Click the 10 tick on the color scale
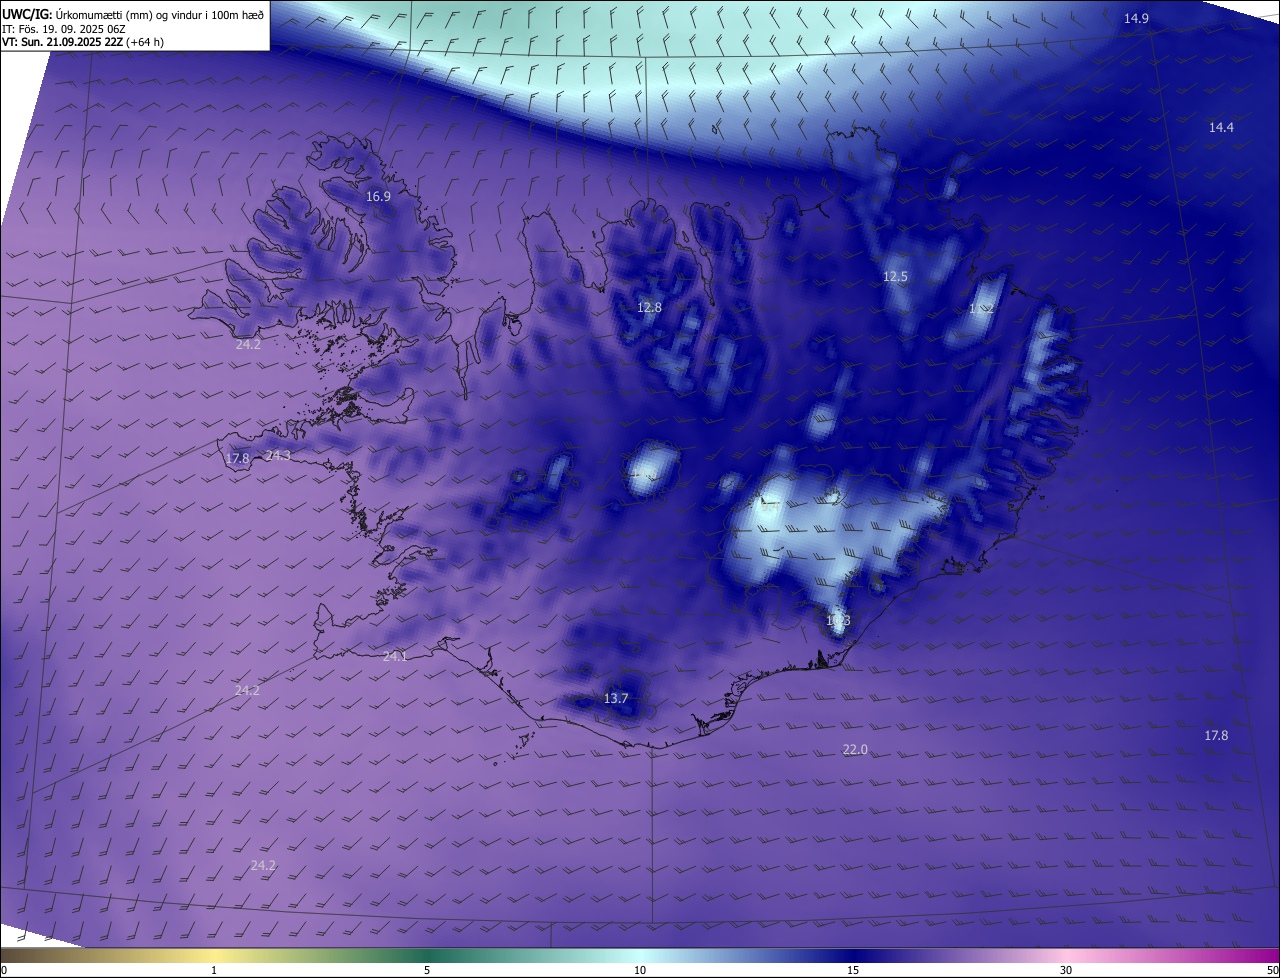 pos(640,970)
